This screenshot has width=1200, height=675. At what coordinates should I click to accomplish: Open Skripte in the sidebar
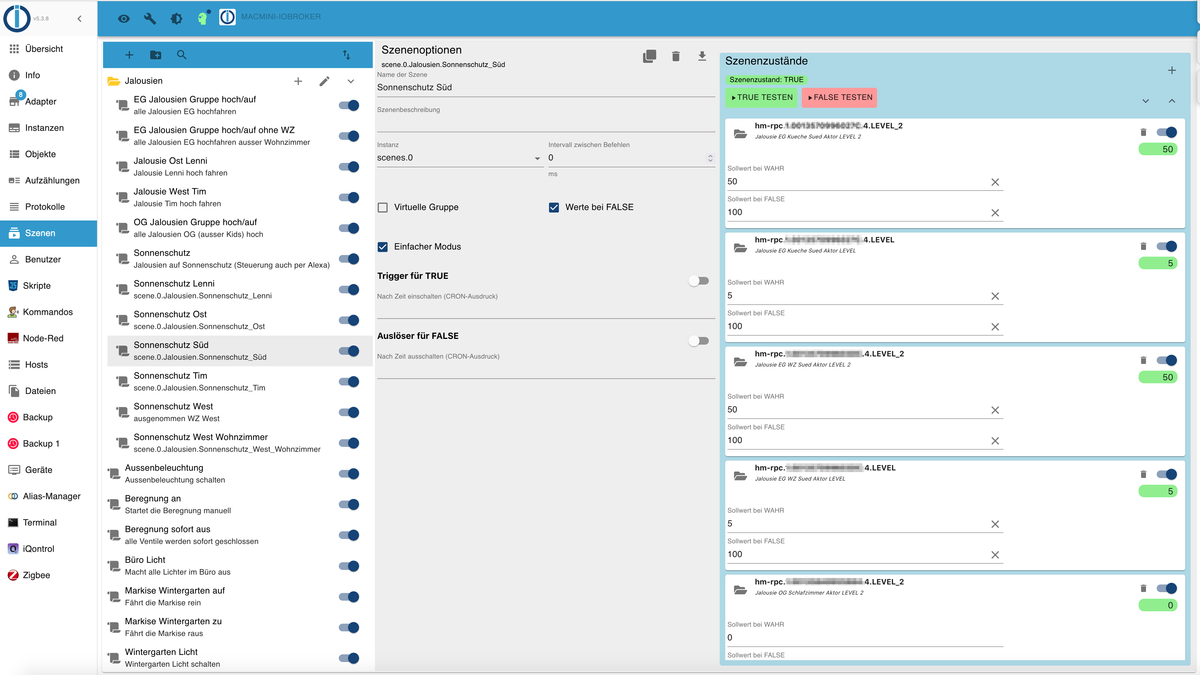coord(48,286)
